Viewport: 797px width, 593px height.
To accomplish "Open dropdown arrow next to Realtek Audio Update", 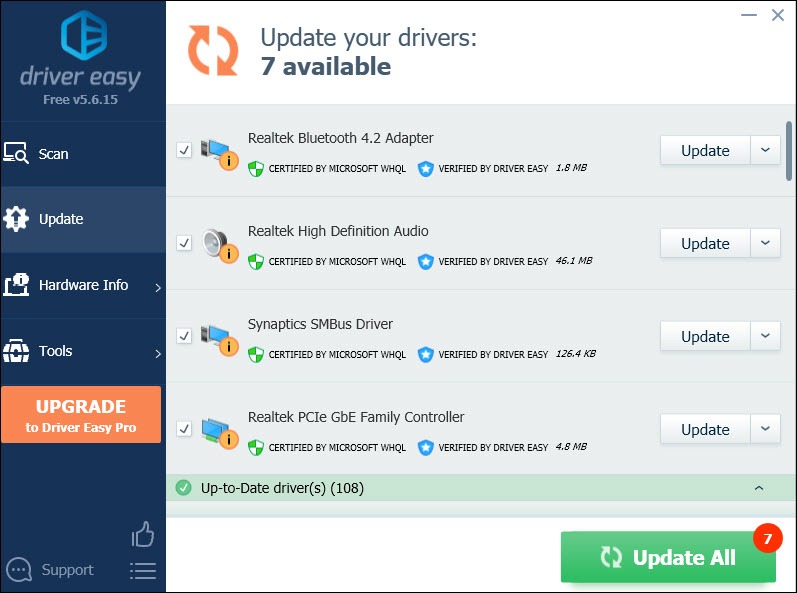I will [x=765, y=243].
